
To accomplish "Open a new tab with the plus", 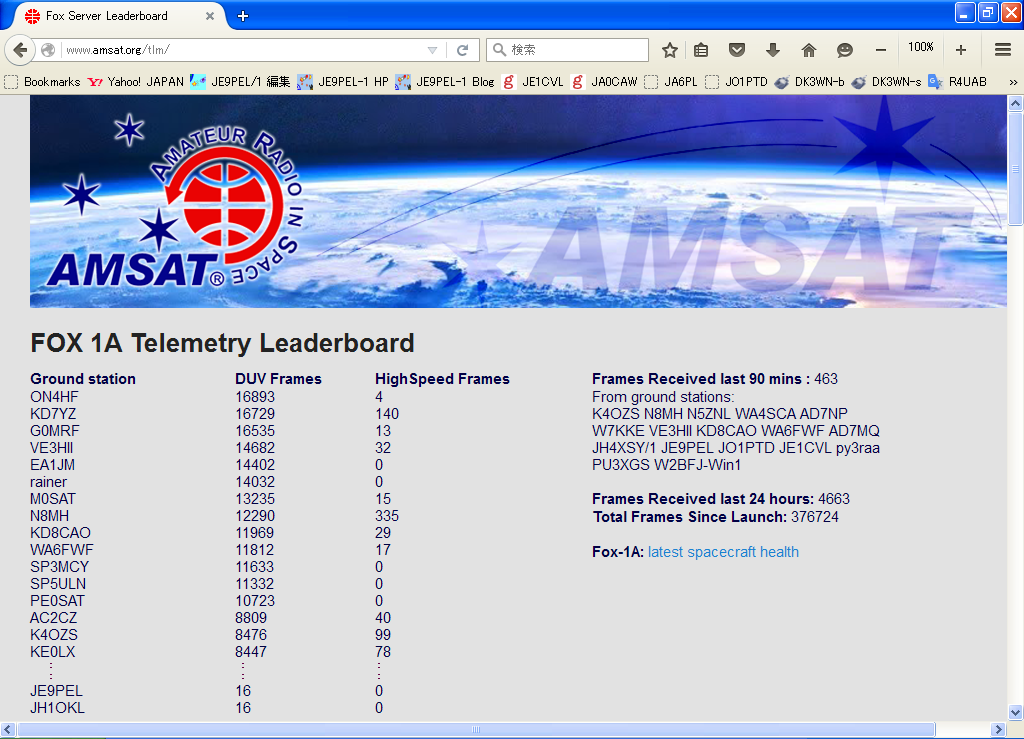I will [243, 16].
